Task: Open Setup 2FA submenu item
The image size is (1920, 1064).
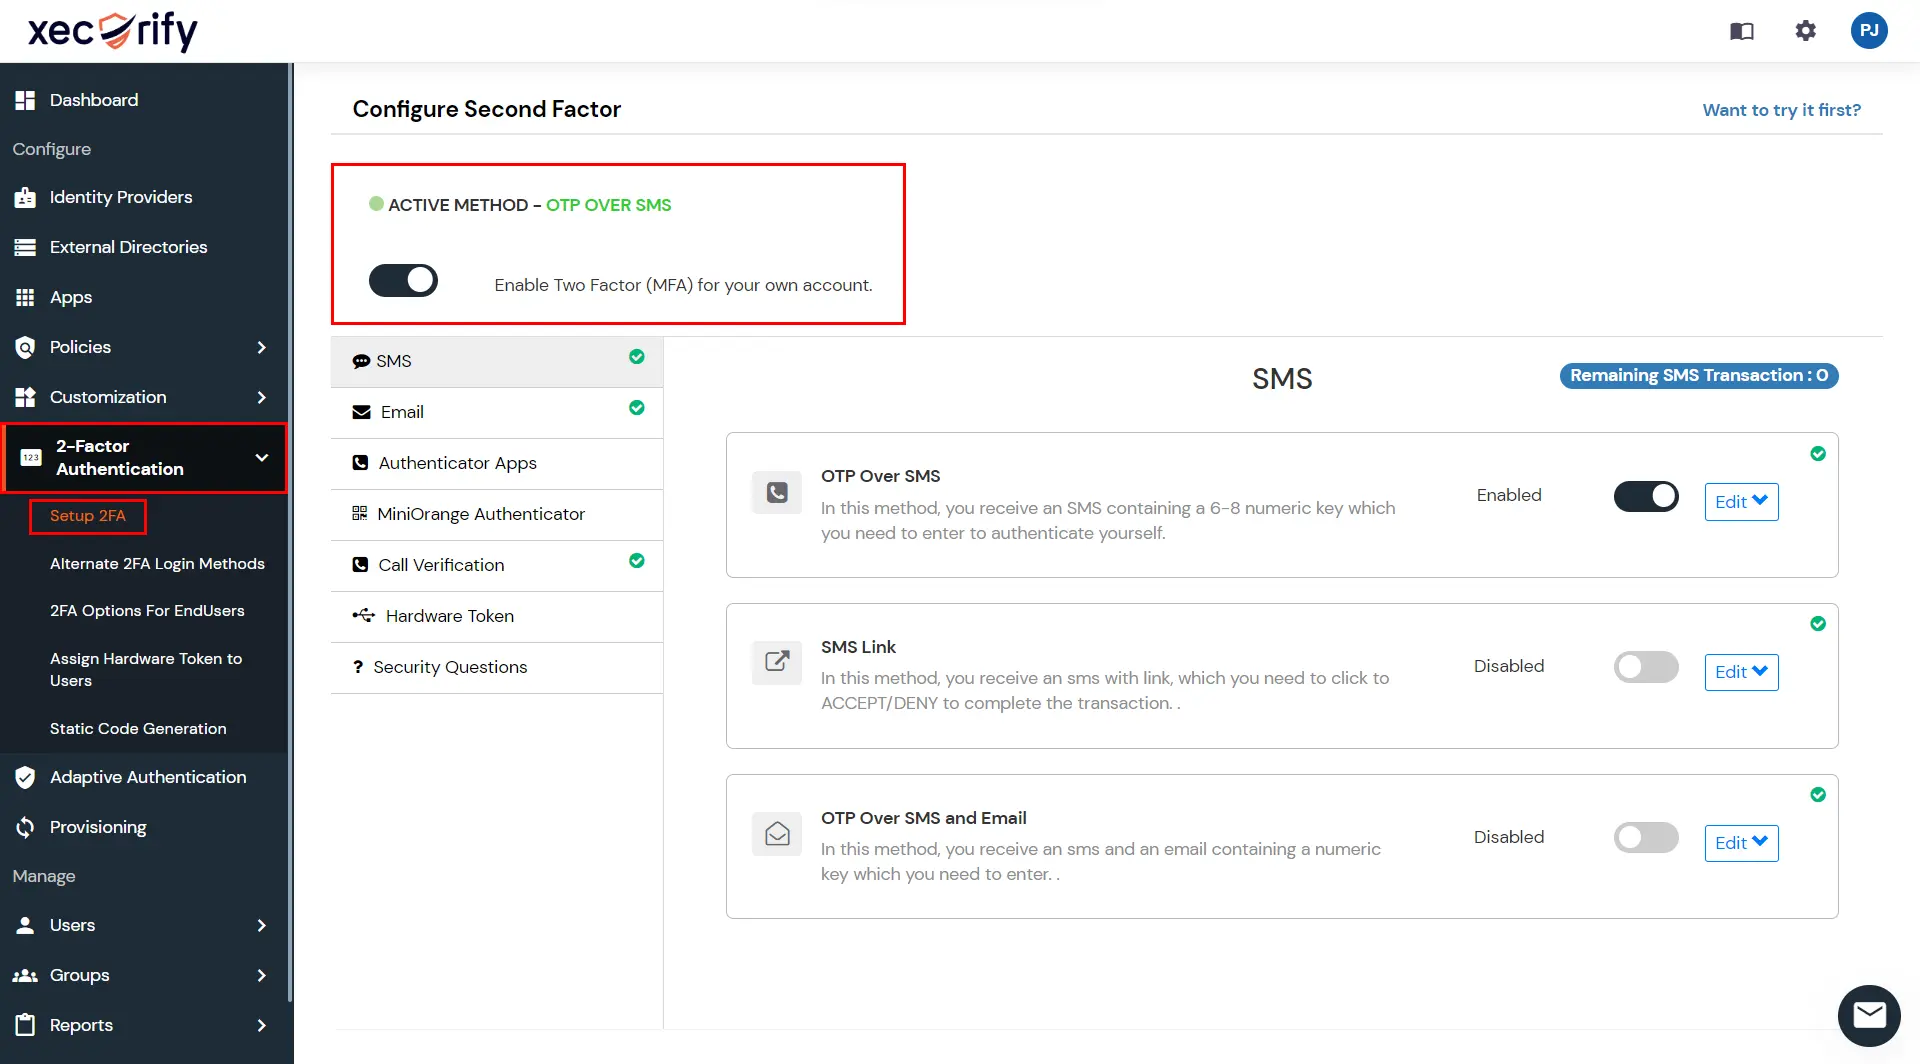Action: [88, 516]
